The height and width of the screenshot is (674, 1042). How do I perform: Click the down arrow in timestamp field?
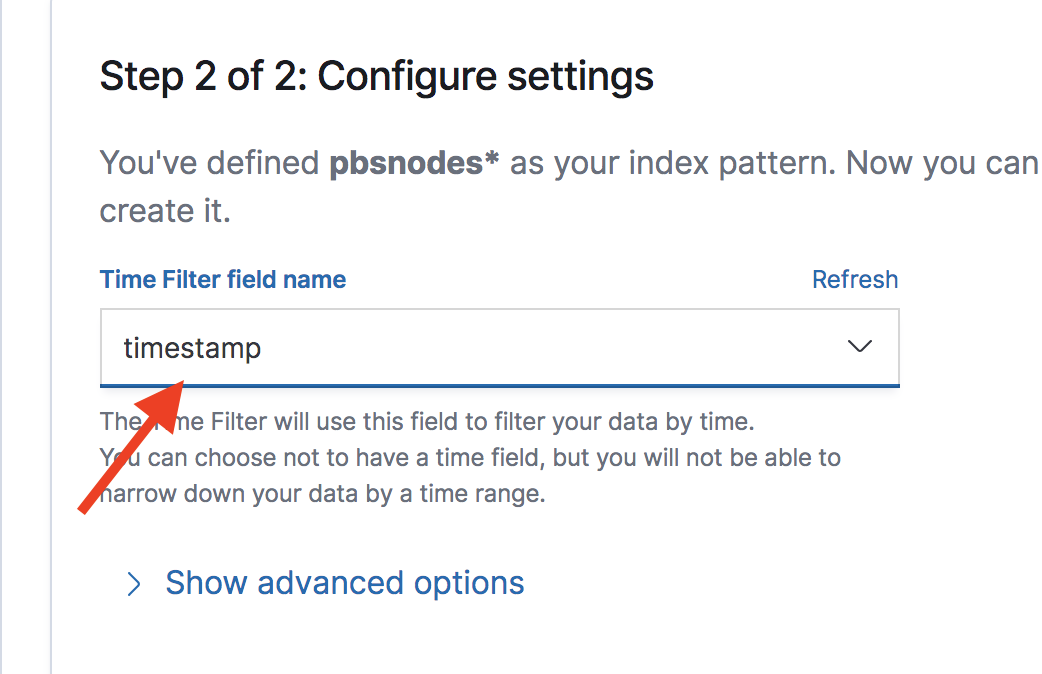pos(859,347)
